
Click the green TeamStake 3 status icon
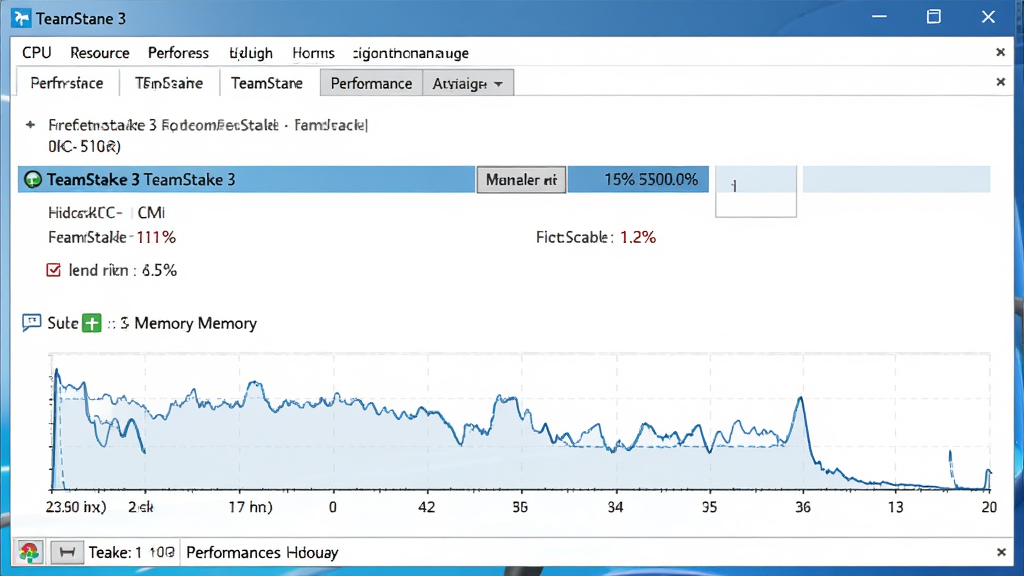pyautogui.click(x=33, y=180)
